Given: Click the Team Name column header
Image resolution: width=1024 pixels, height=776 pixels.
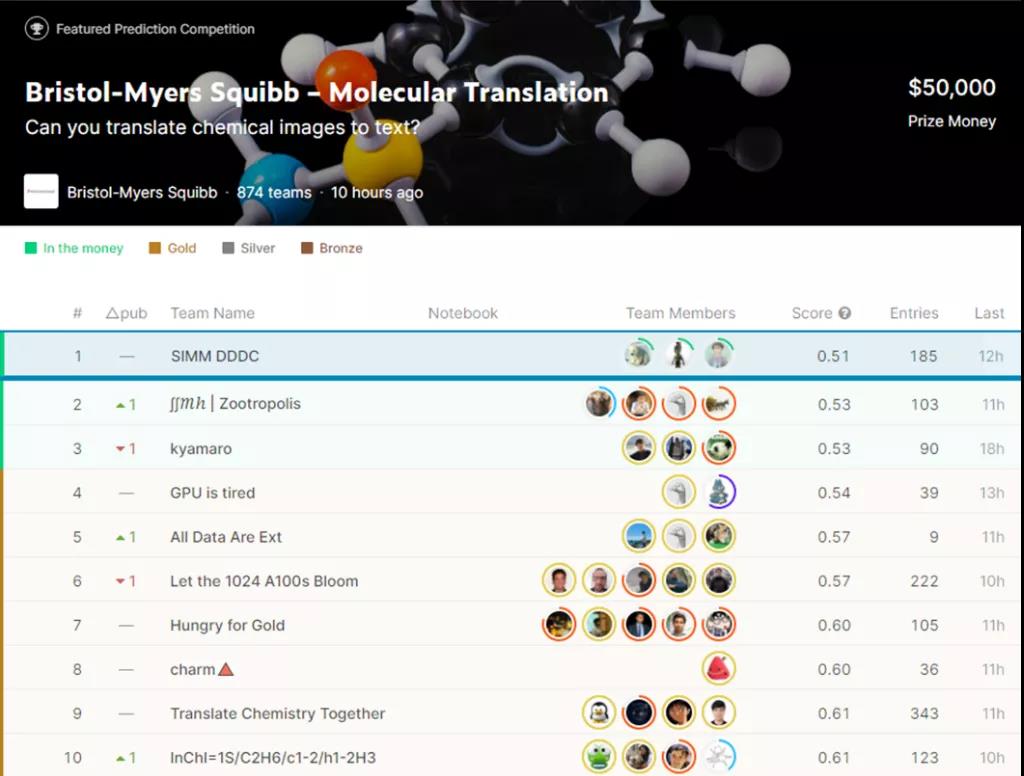Looking at the screenshot, I should coord(212,313).
